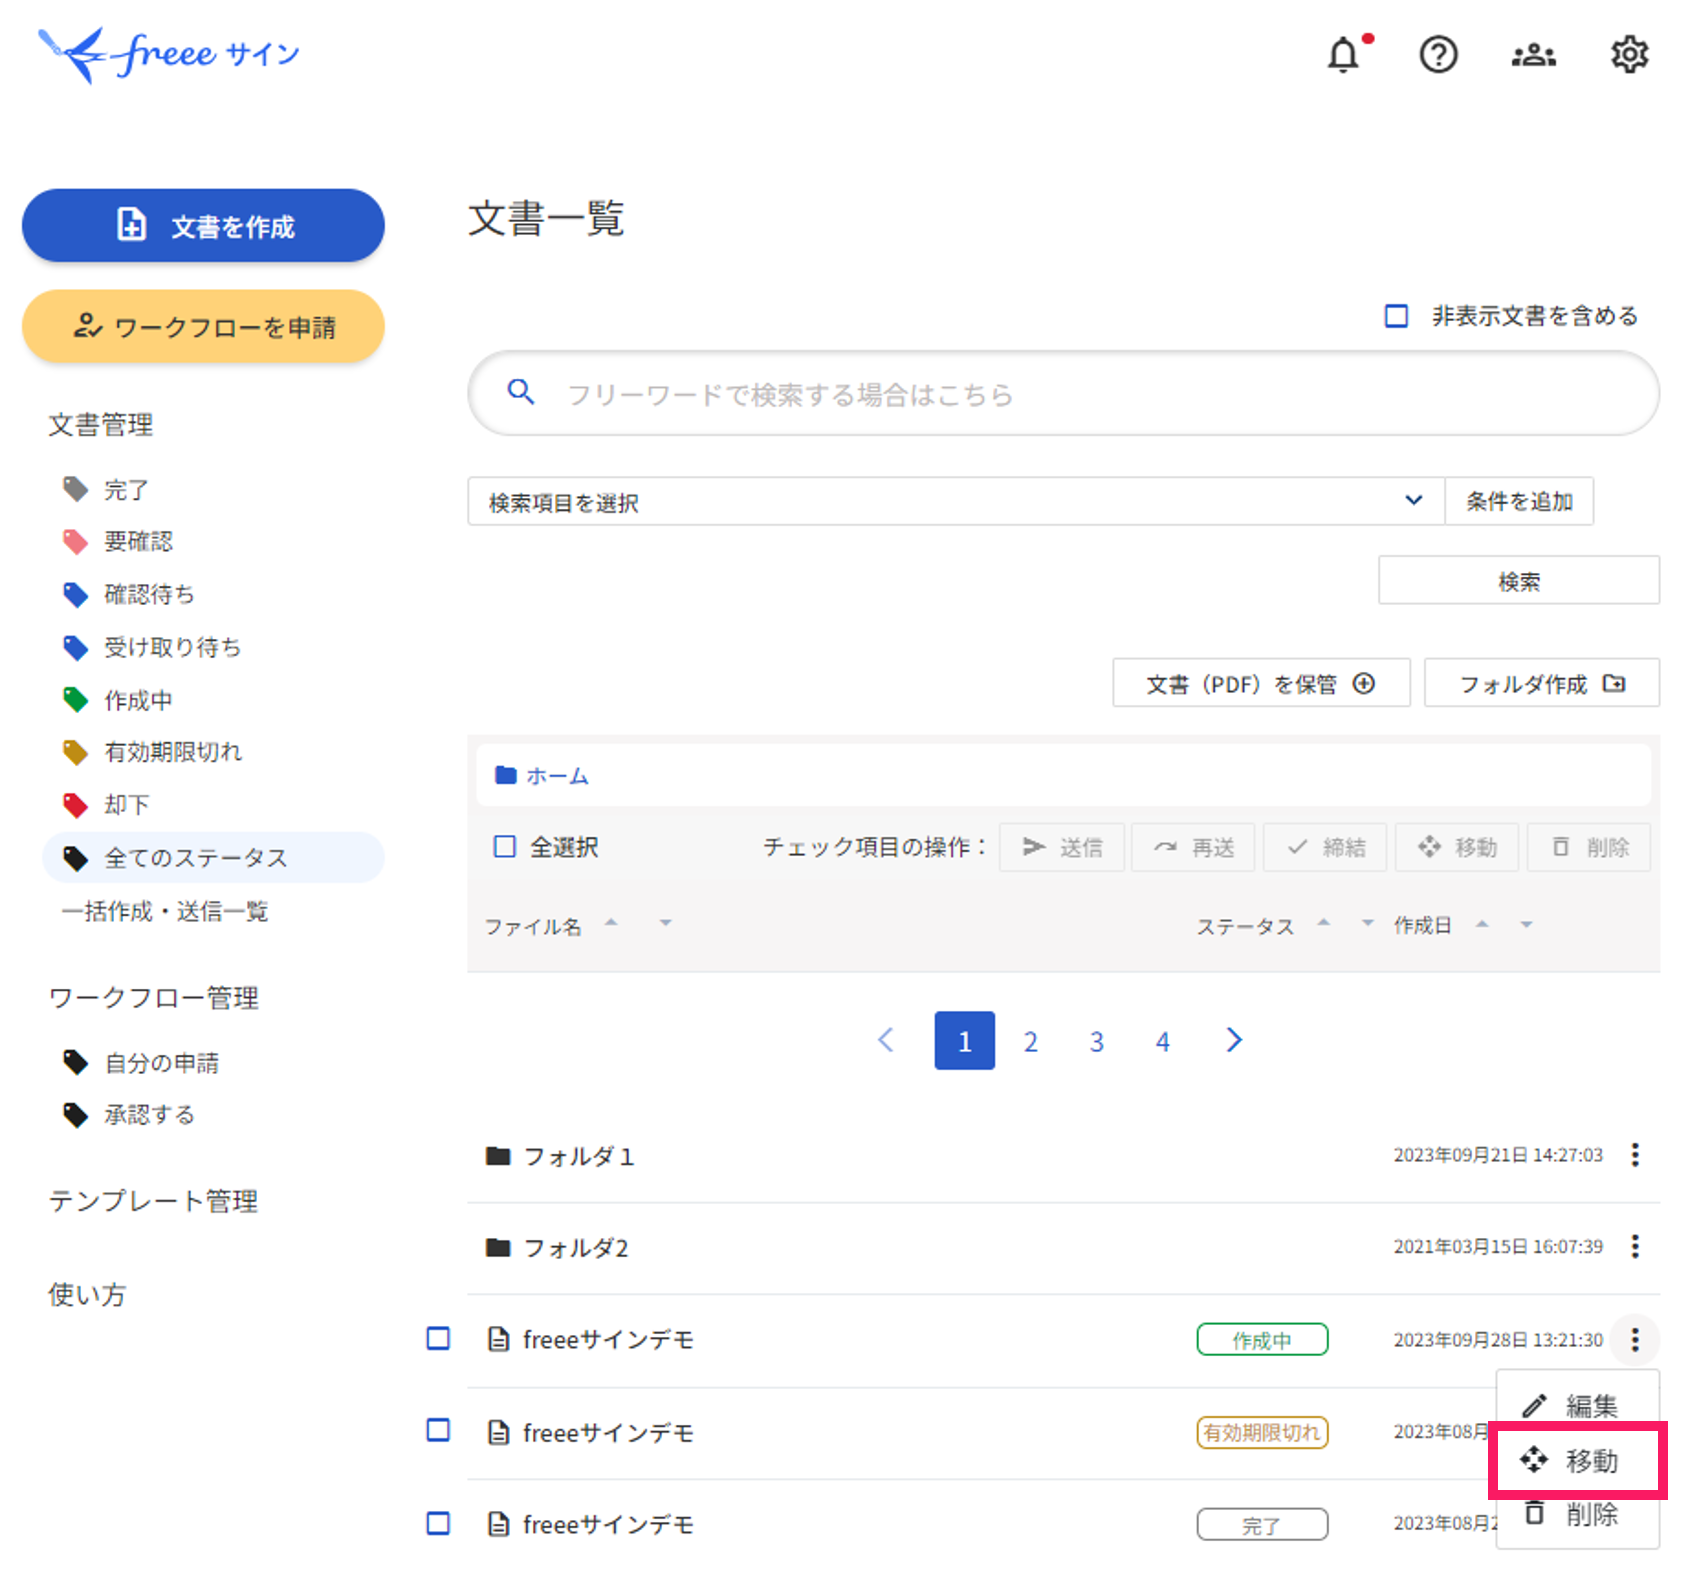Image resolution: width=1688 pixels, height=1570 pixels.
Task: Sort 作成日 ascending with the up arrow
Action: [1482, 924]
